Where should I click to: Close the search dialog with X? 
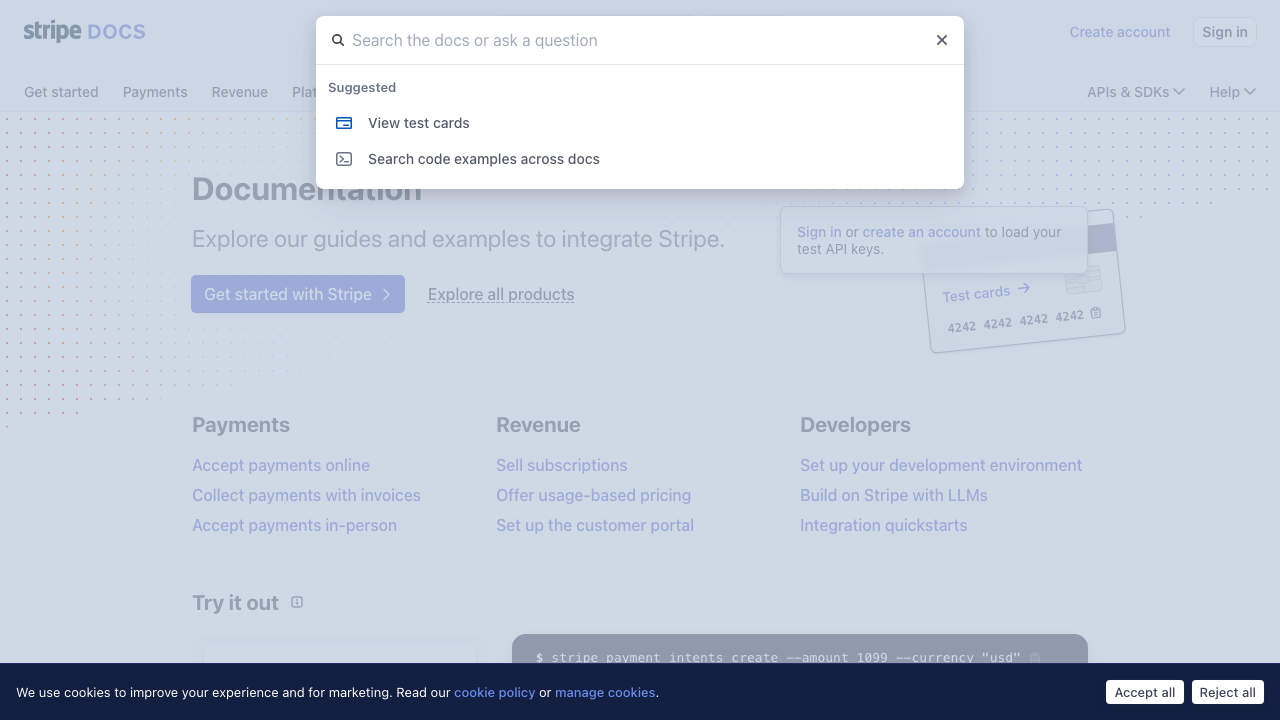[x=942, y=40]
